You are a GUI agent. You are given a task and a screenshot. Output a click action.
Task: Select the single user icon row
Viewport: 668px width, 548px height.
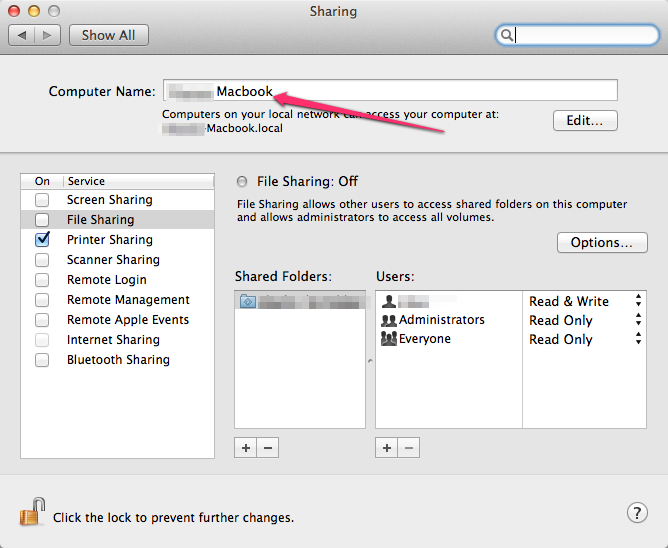click(389, 301)
